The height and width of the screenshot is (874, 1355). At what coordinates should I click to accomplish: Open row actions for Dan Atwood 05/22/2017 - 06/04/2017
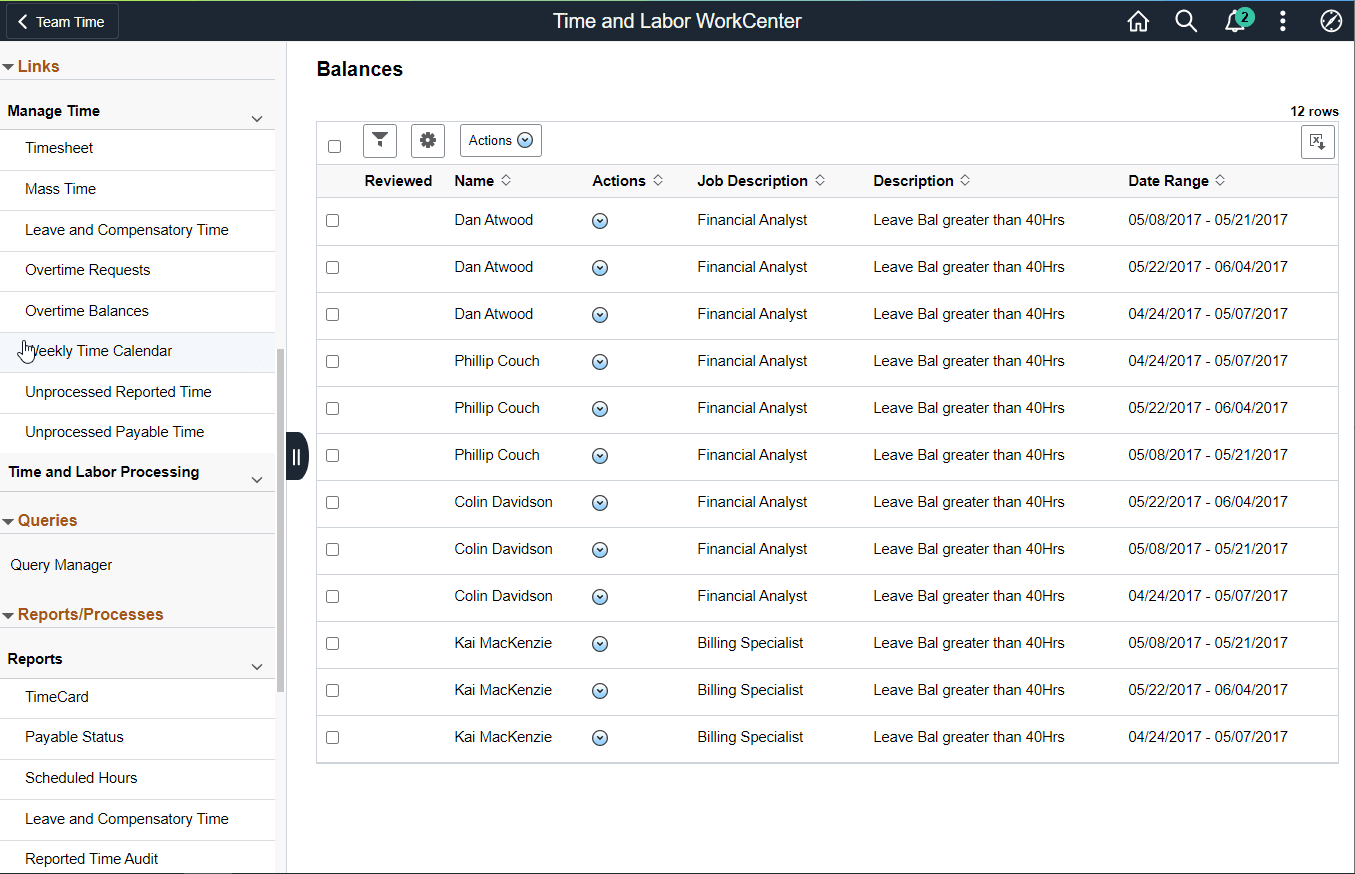(x=600, y=268)
